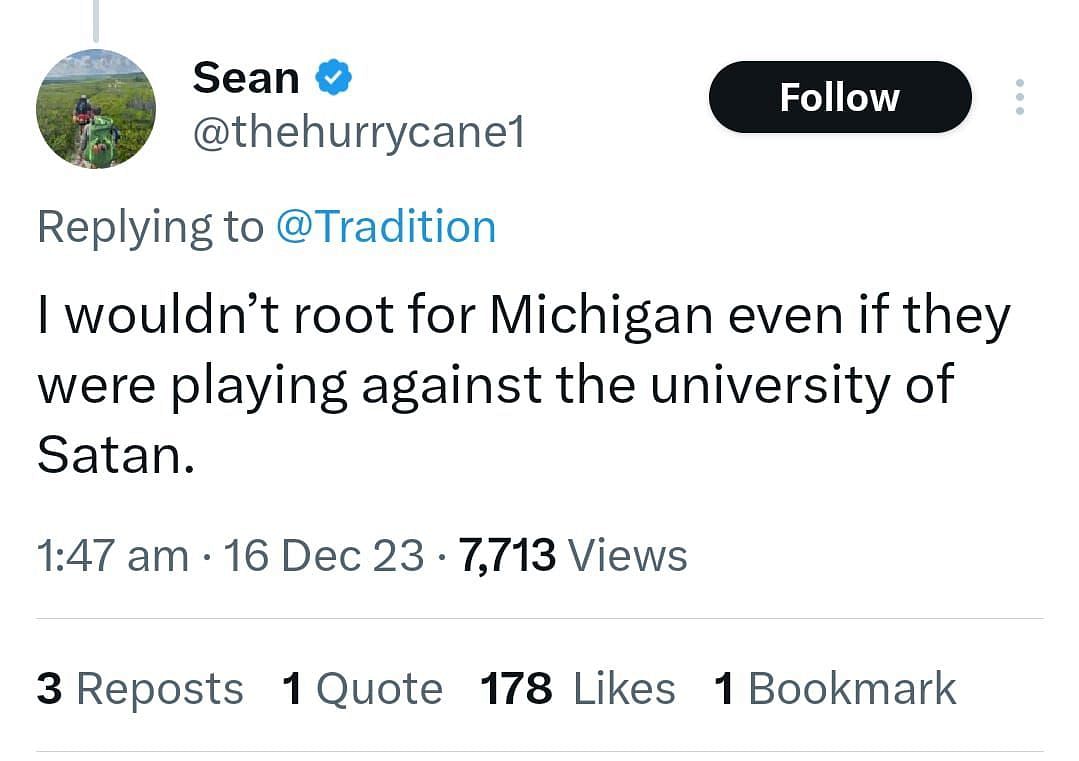View the 7,713 Views analytics
The width and height of the screenshot is (1079, 761).
pyautogui.click(x=573, y=555)
